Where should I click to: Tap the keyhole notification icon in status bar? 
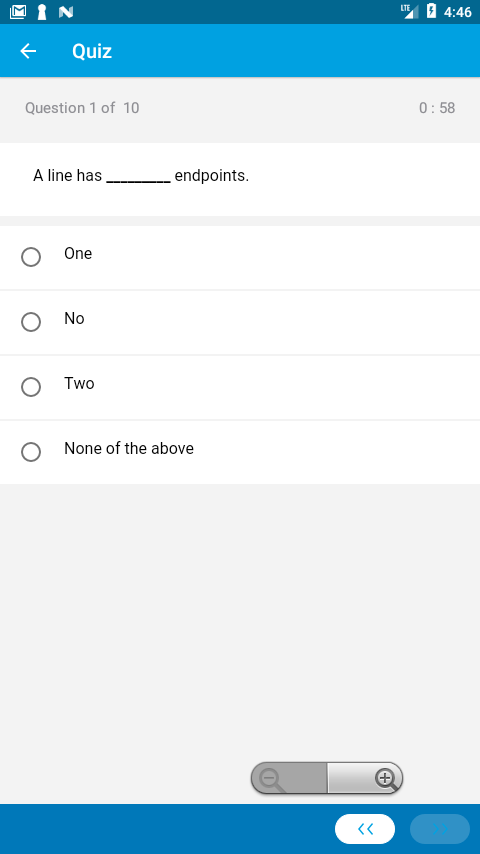click(x=42, y=11)
